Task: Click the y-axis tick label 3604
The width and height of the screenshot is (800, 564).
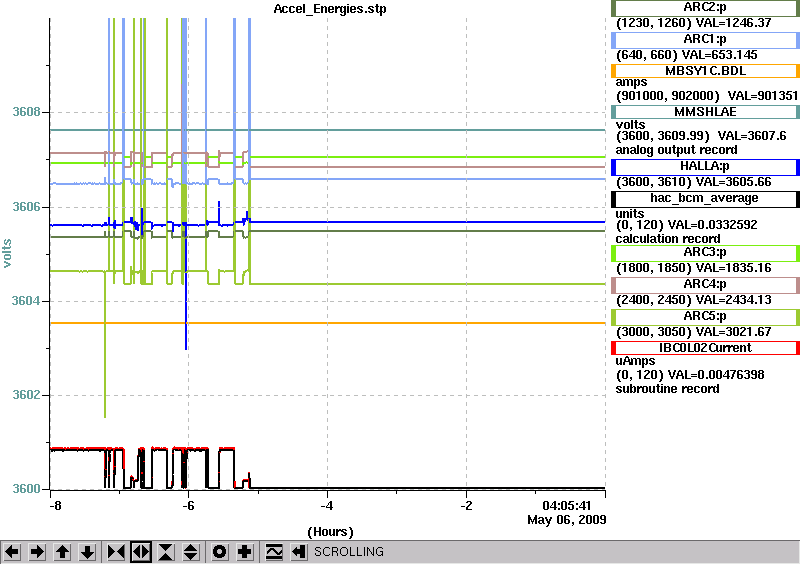Action: pos(26,301)
